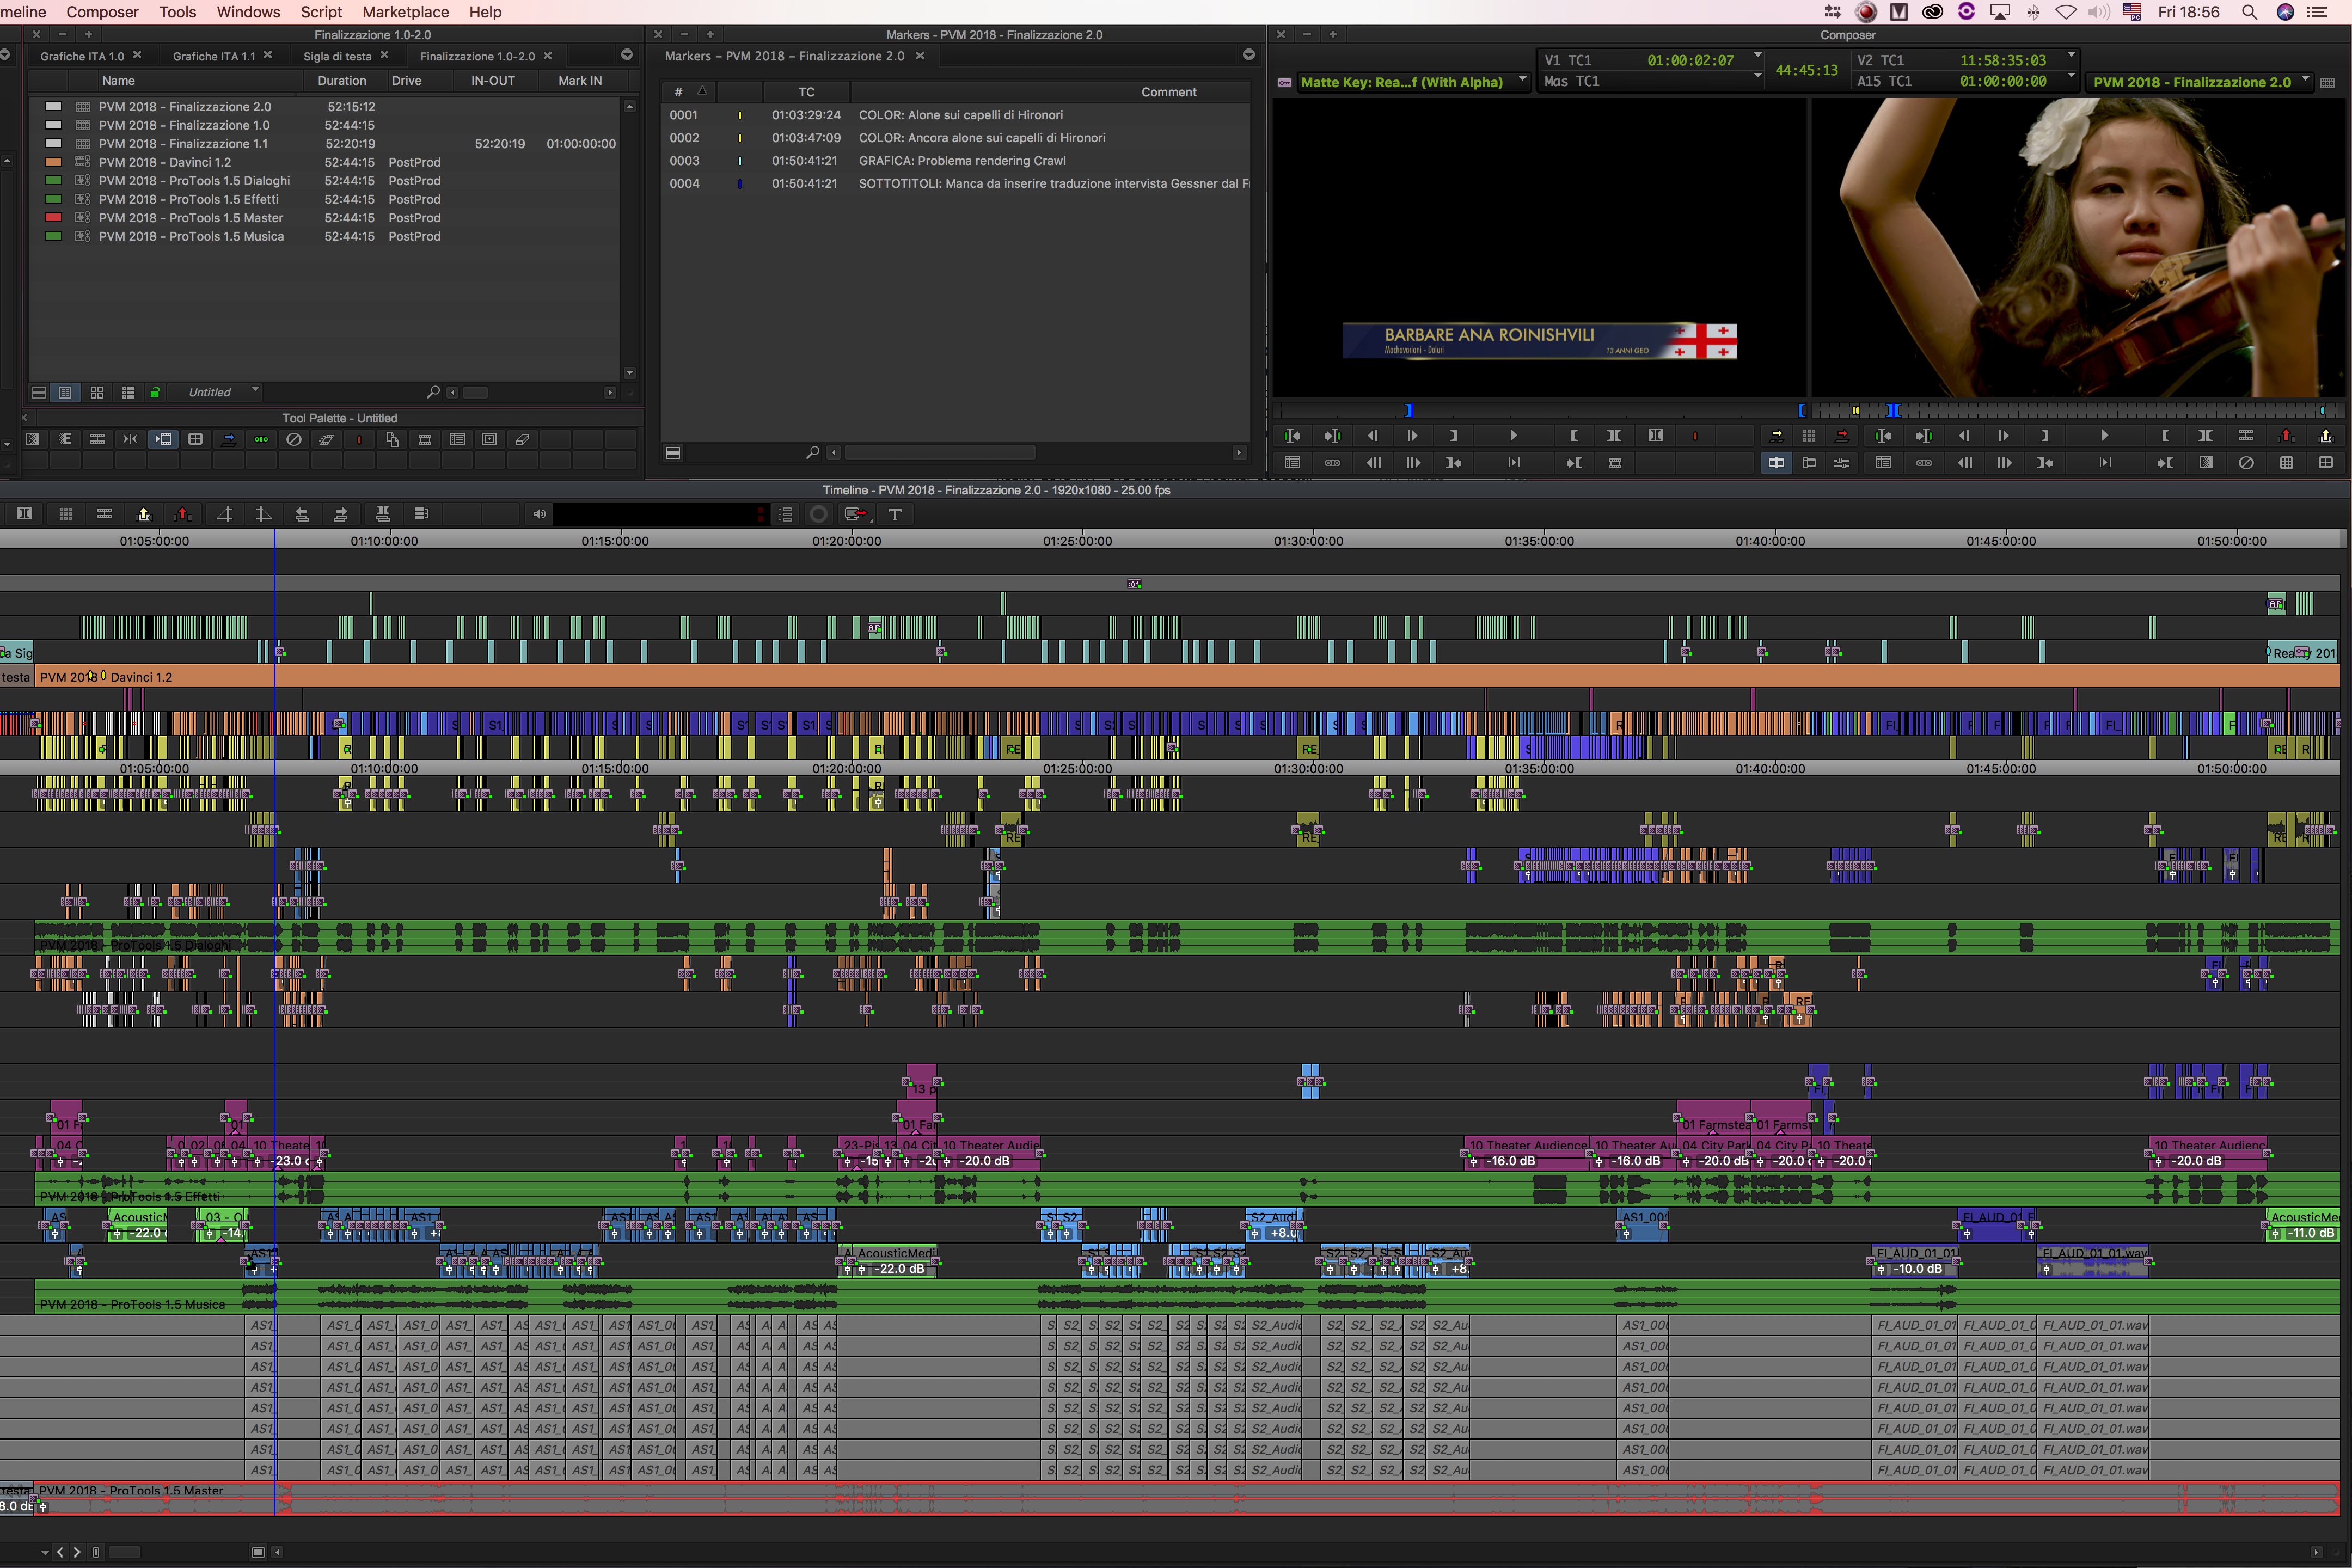Screen dimensions: 2352x1568
Task: Play the record monitor sequence
Action: click(x=2104, y=436)
